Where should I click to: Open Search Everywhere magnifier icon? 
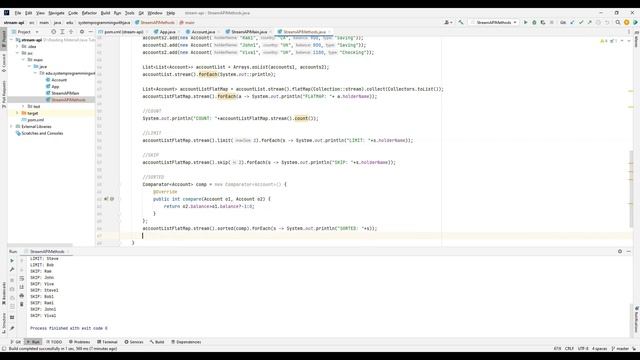pos(618,22)
